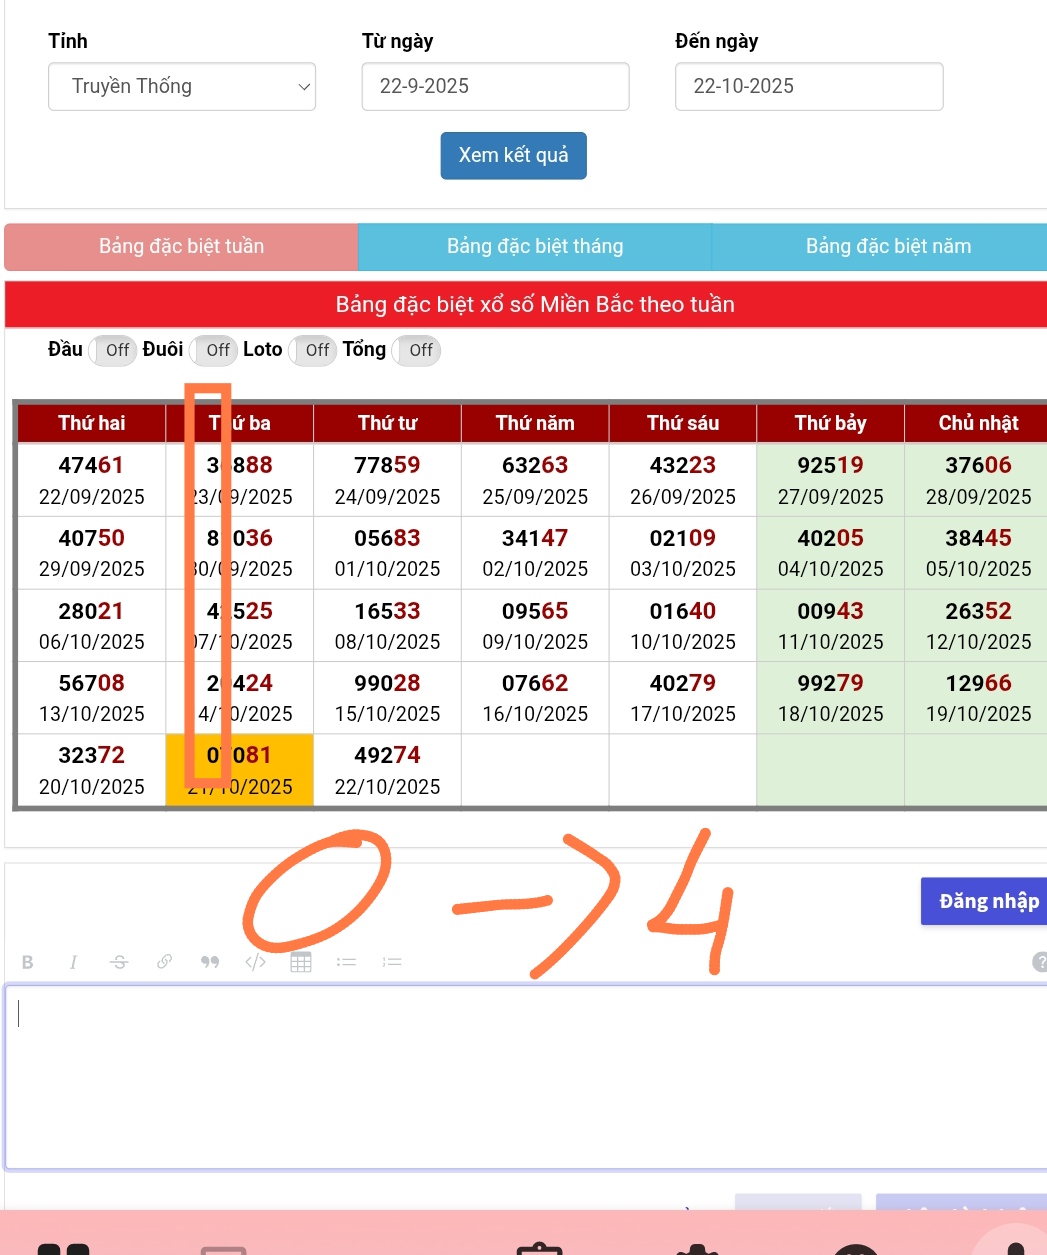1047x1255 pixels.
Task: Open the Tỉnh dropdown showing Truyền Thống
Action: (182, 87)
